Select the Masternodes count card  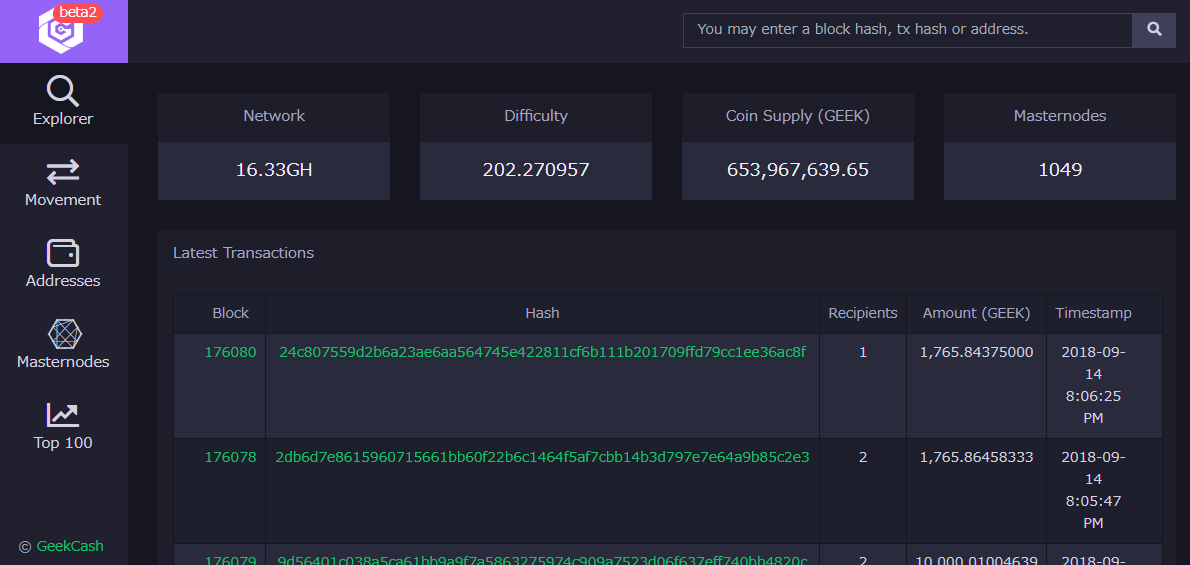tap(1060, 146)
